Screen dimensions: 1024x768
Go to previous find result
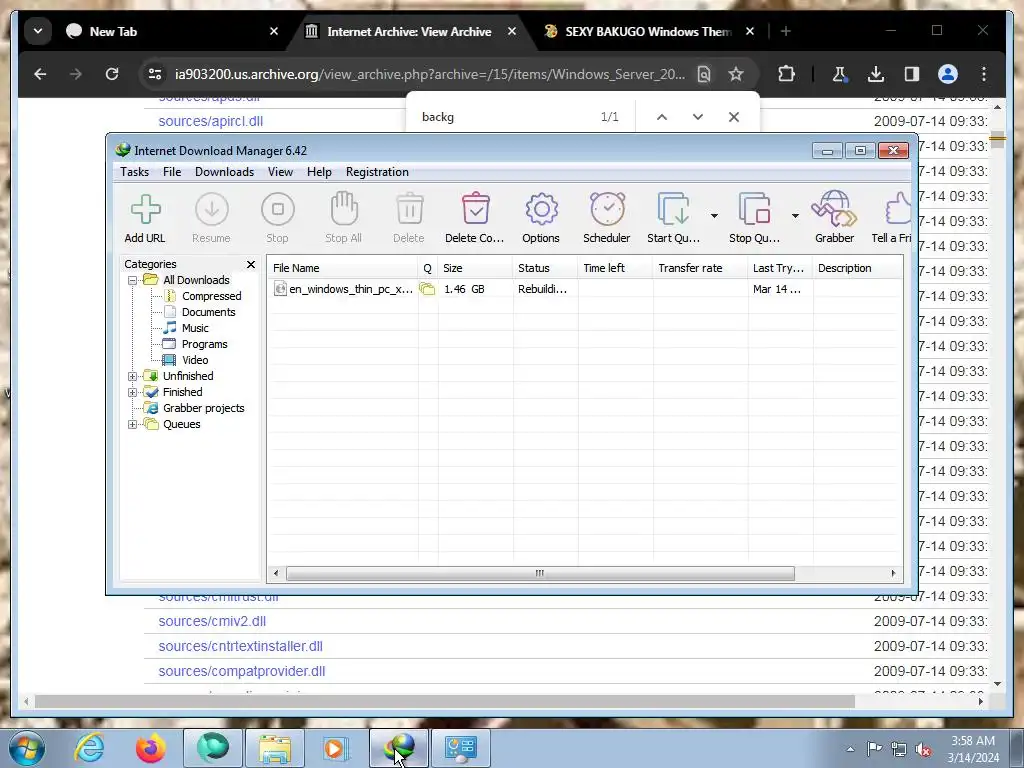662,117
